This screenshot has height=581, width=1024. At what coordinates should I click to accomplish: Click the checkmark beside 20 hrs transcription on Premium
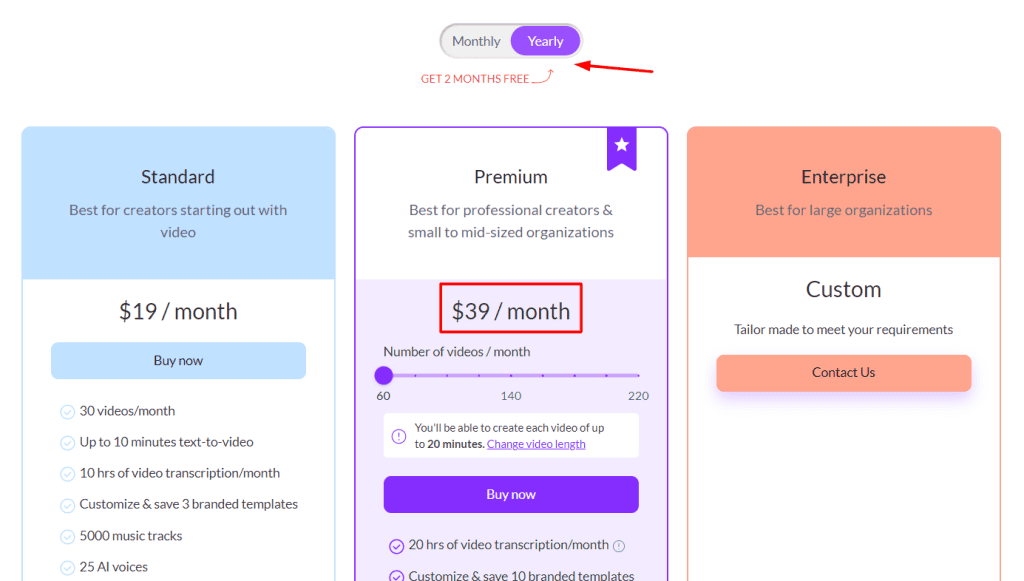click(395, 544)
